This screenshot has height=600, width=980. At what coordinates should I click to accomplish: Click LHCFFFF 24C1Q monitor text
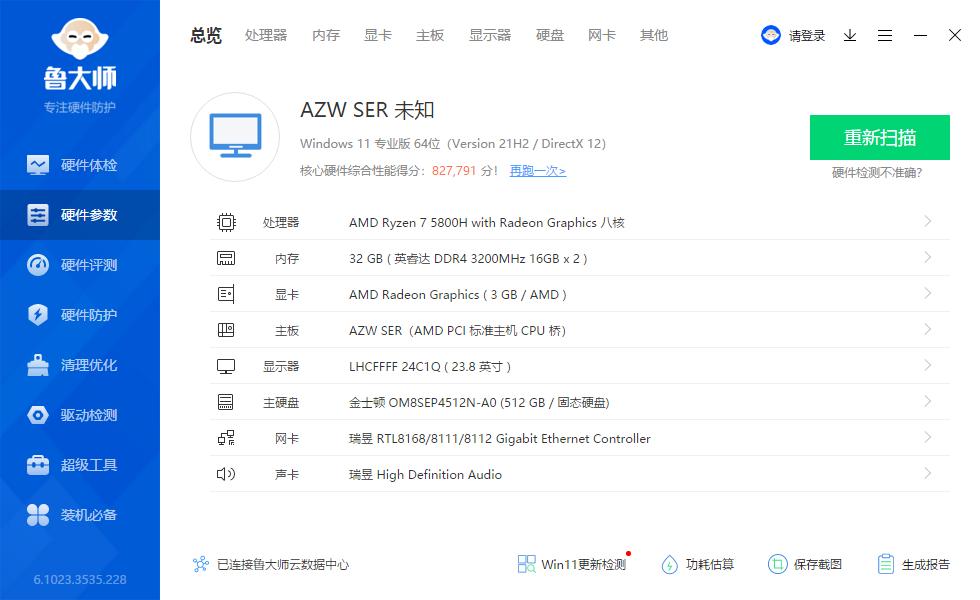click(430, 367)
